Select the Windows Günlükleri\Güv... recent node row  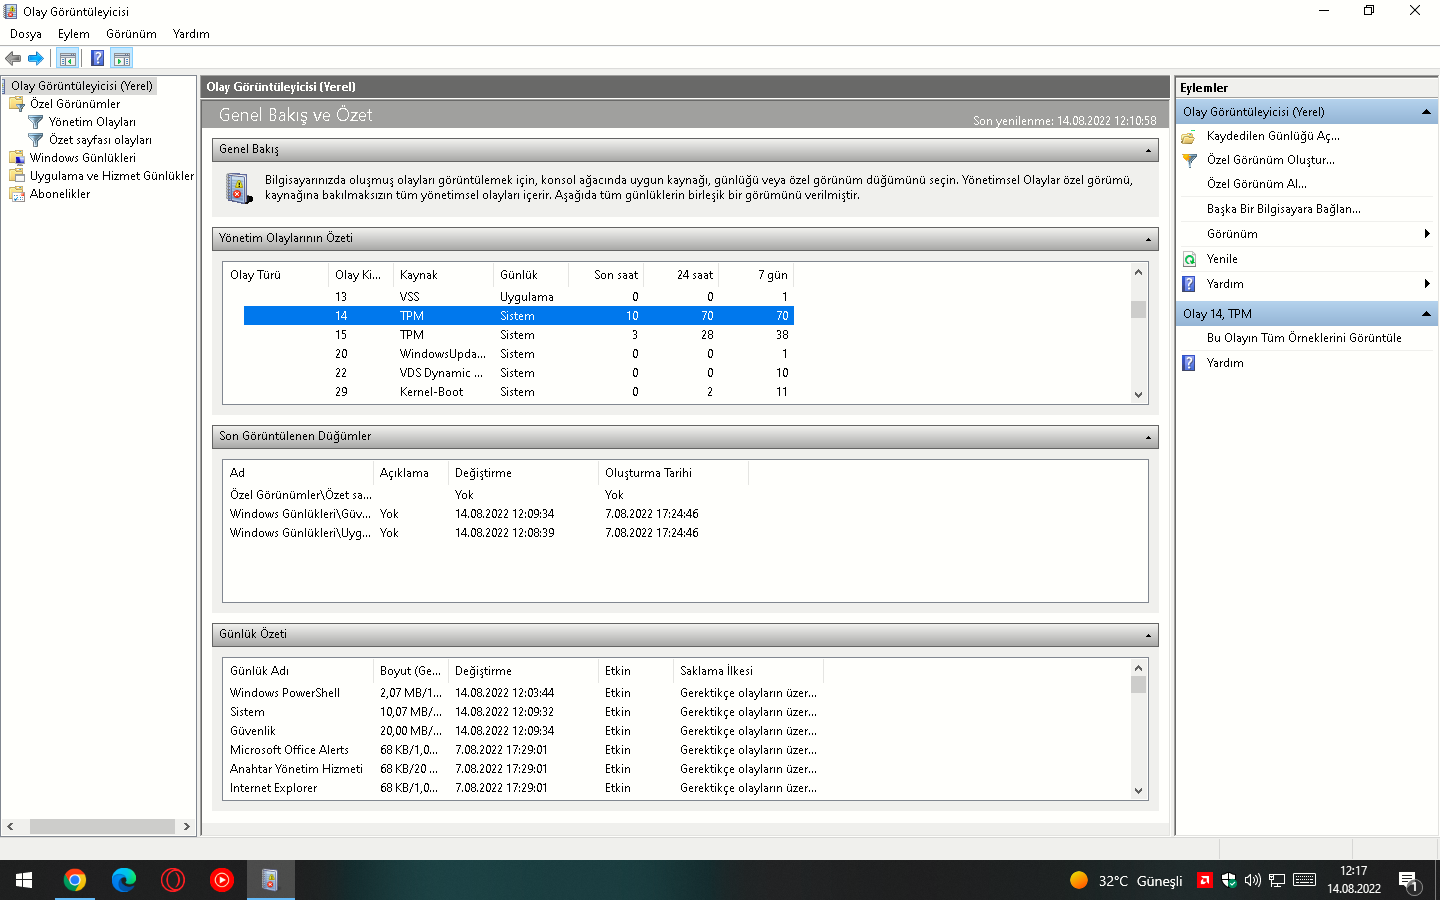(486, 514)
